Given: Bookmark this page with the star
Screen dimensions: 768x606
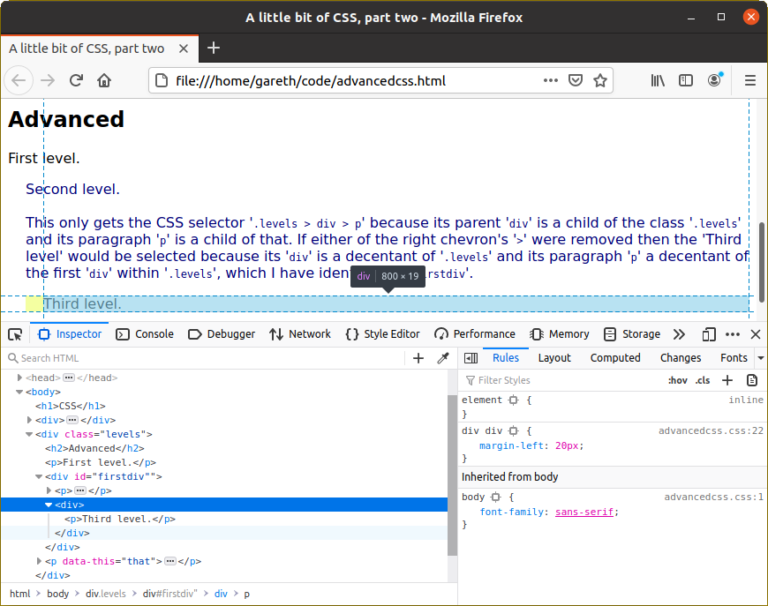Looking at the screenshot, I should (600, 80).
